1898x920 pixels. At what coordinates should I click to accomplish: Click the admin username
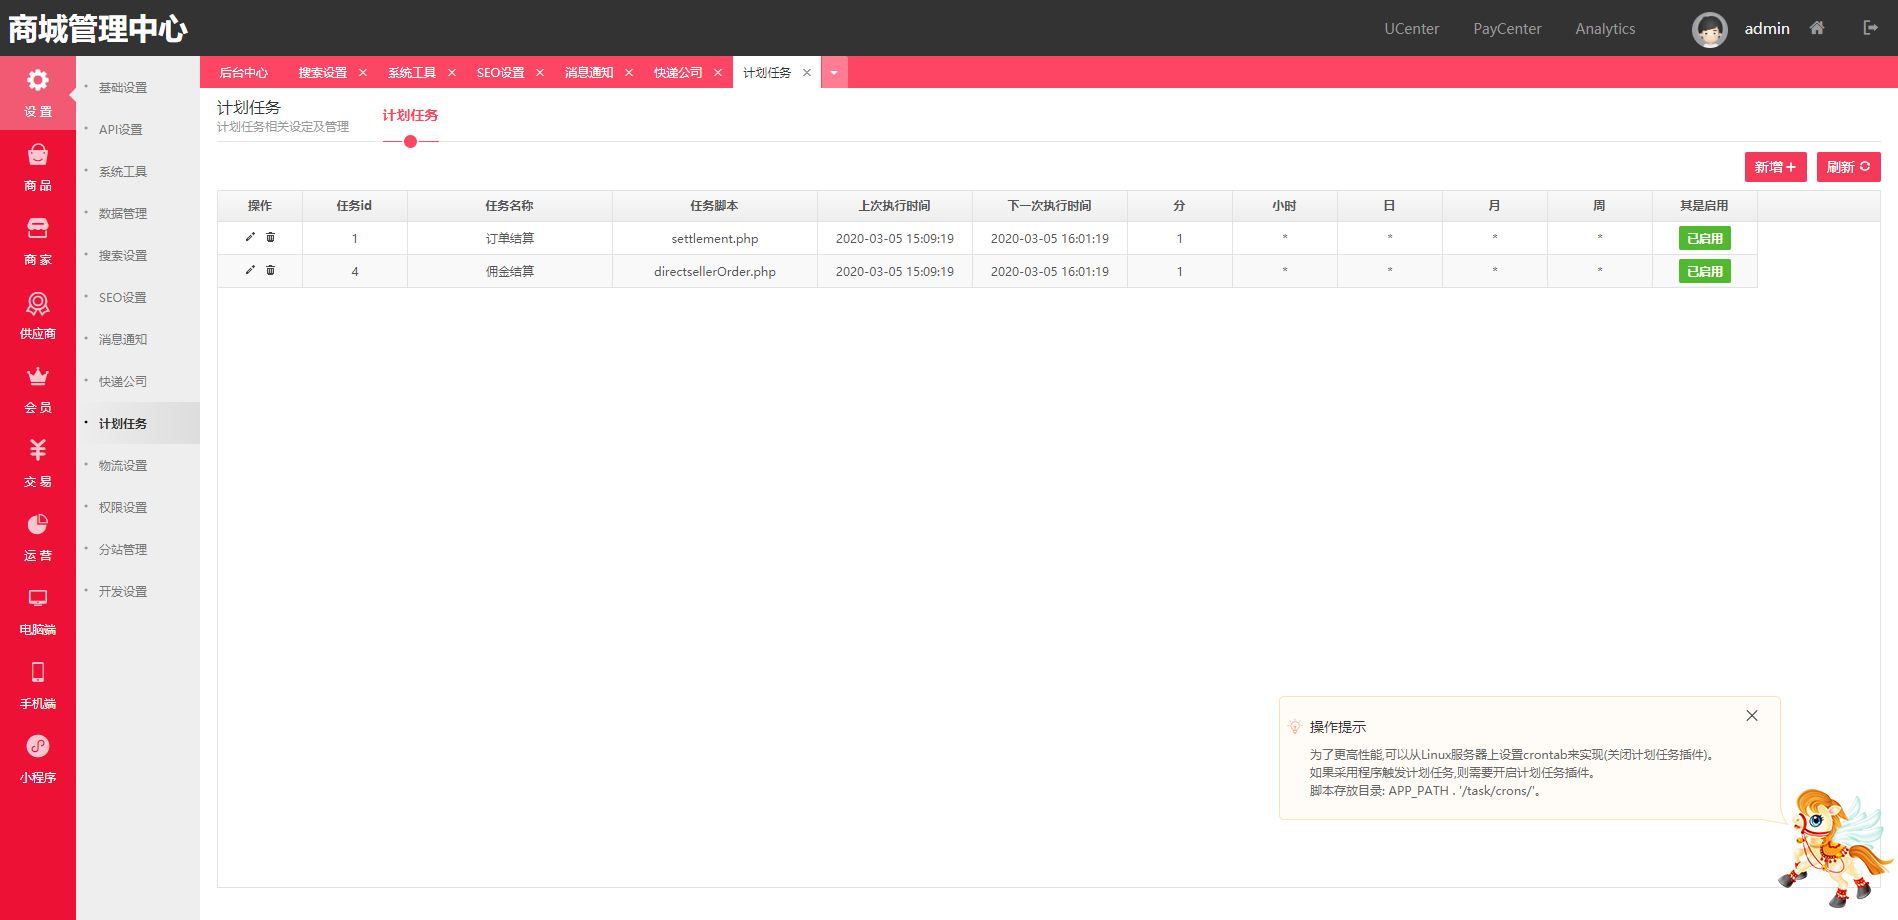pyautogui.click(x=1767, y=29)
